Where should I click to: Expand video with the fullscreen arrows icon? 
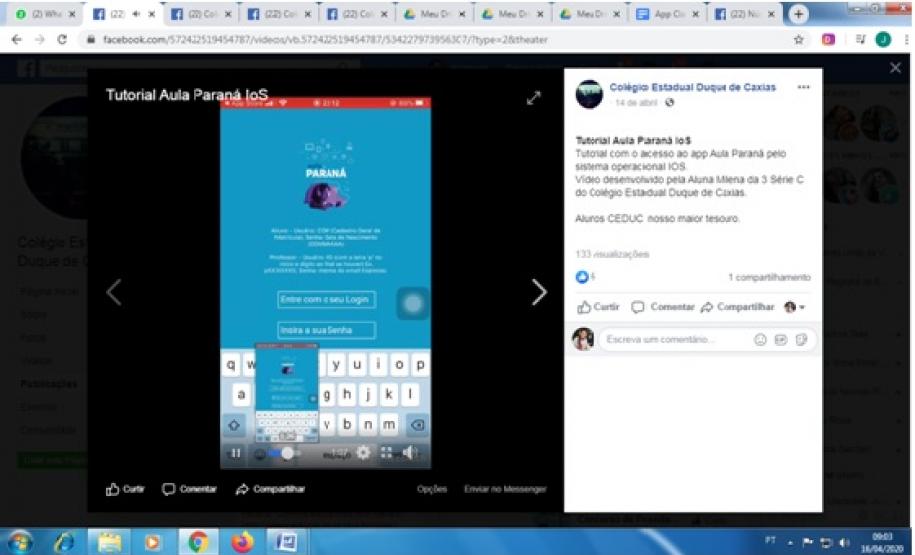[x=534, y=98]
